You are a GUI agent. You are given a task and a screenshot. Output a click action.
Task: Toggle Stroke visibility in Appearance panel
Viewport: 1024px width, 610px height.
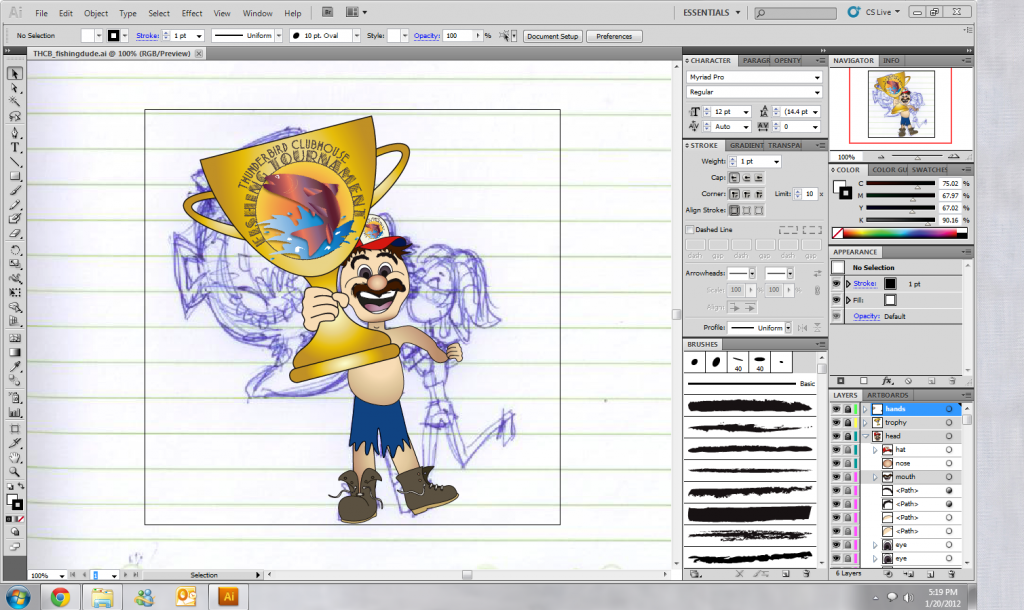click(837, 283)
